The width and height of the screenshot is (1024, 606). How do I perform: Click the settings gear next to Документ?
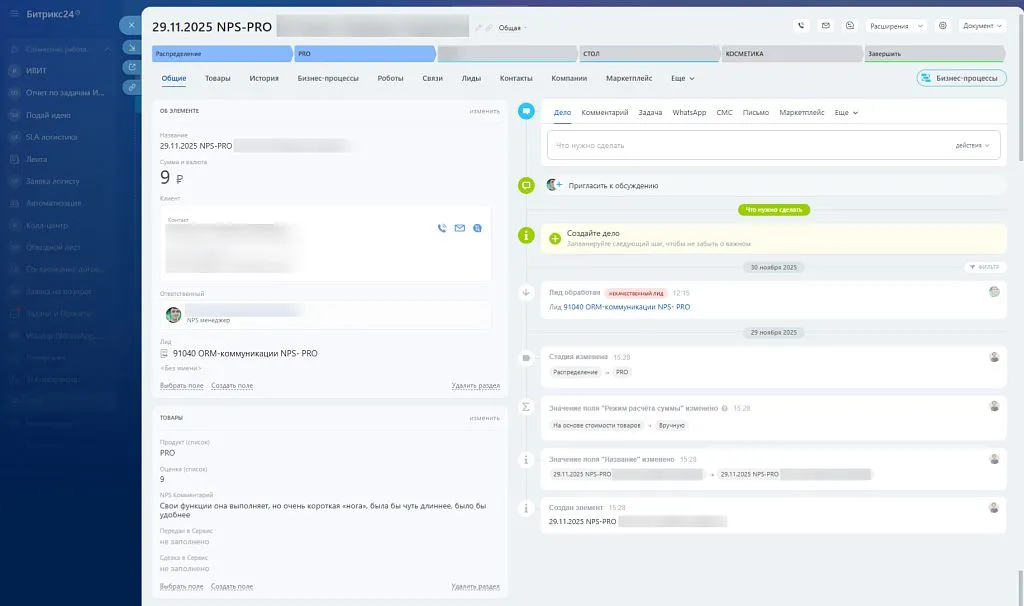tap(943, 25)
